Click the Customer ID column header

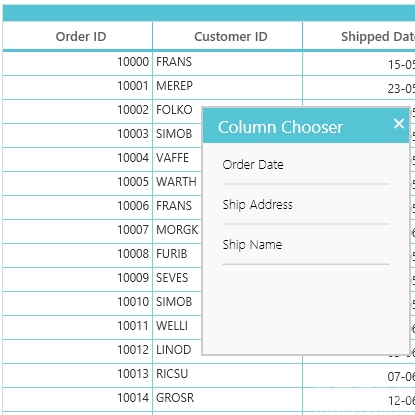(x=228, y=36)
